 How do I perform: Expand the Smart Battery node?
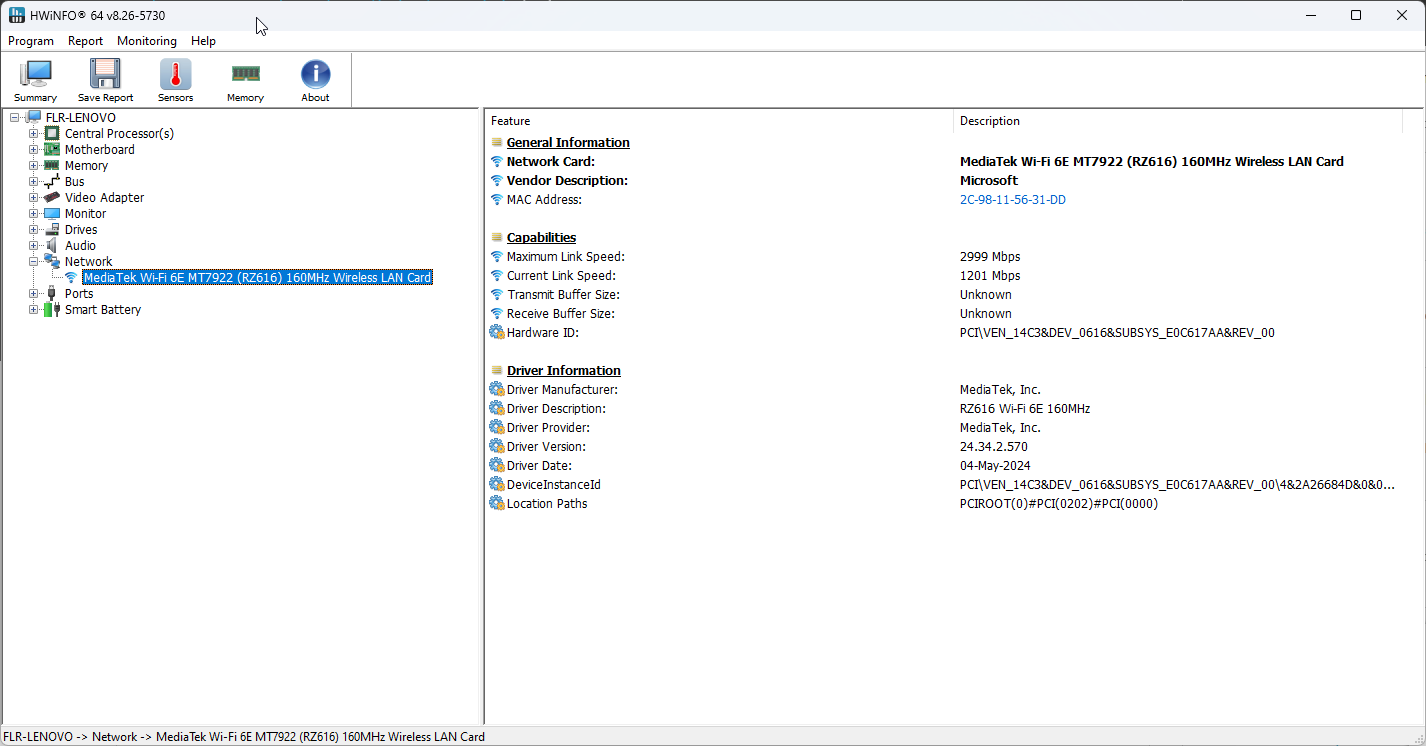pyautogui.click(x=34, y=310)
